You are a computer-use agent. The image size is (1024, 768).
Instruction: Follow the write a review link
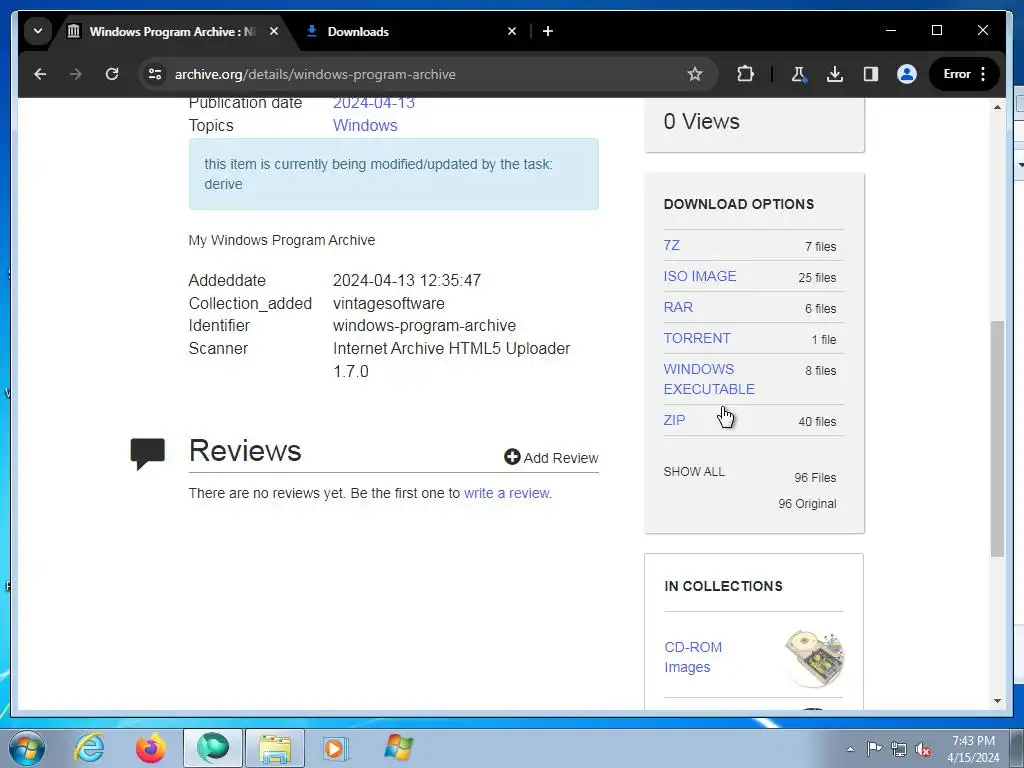coord(506,493)
